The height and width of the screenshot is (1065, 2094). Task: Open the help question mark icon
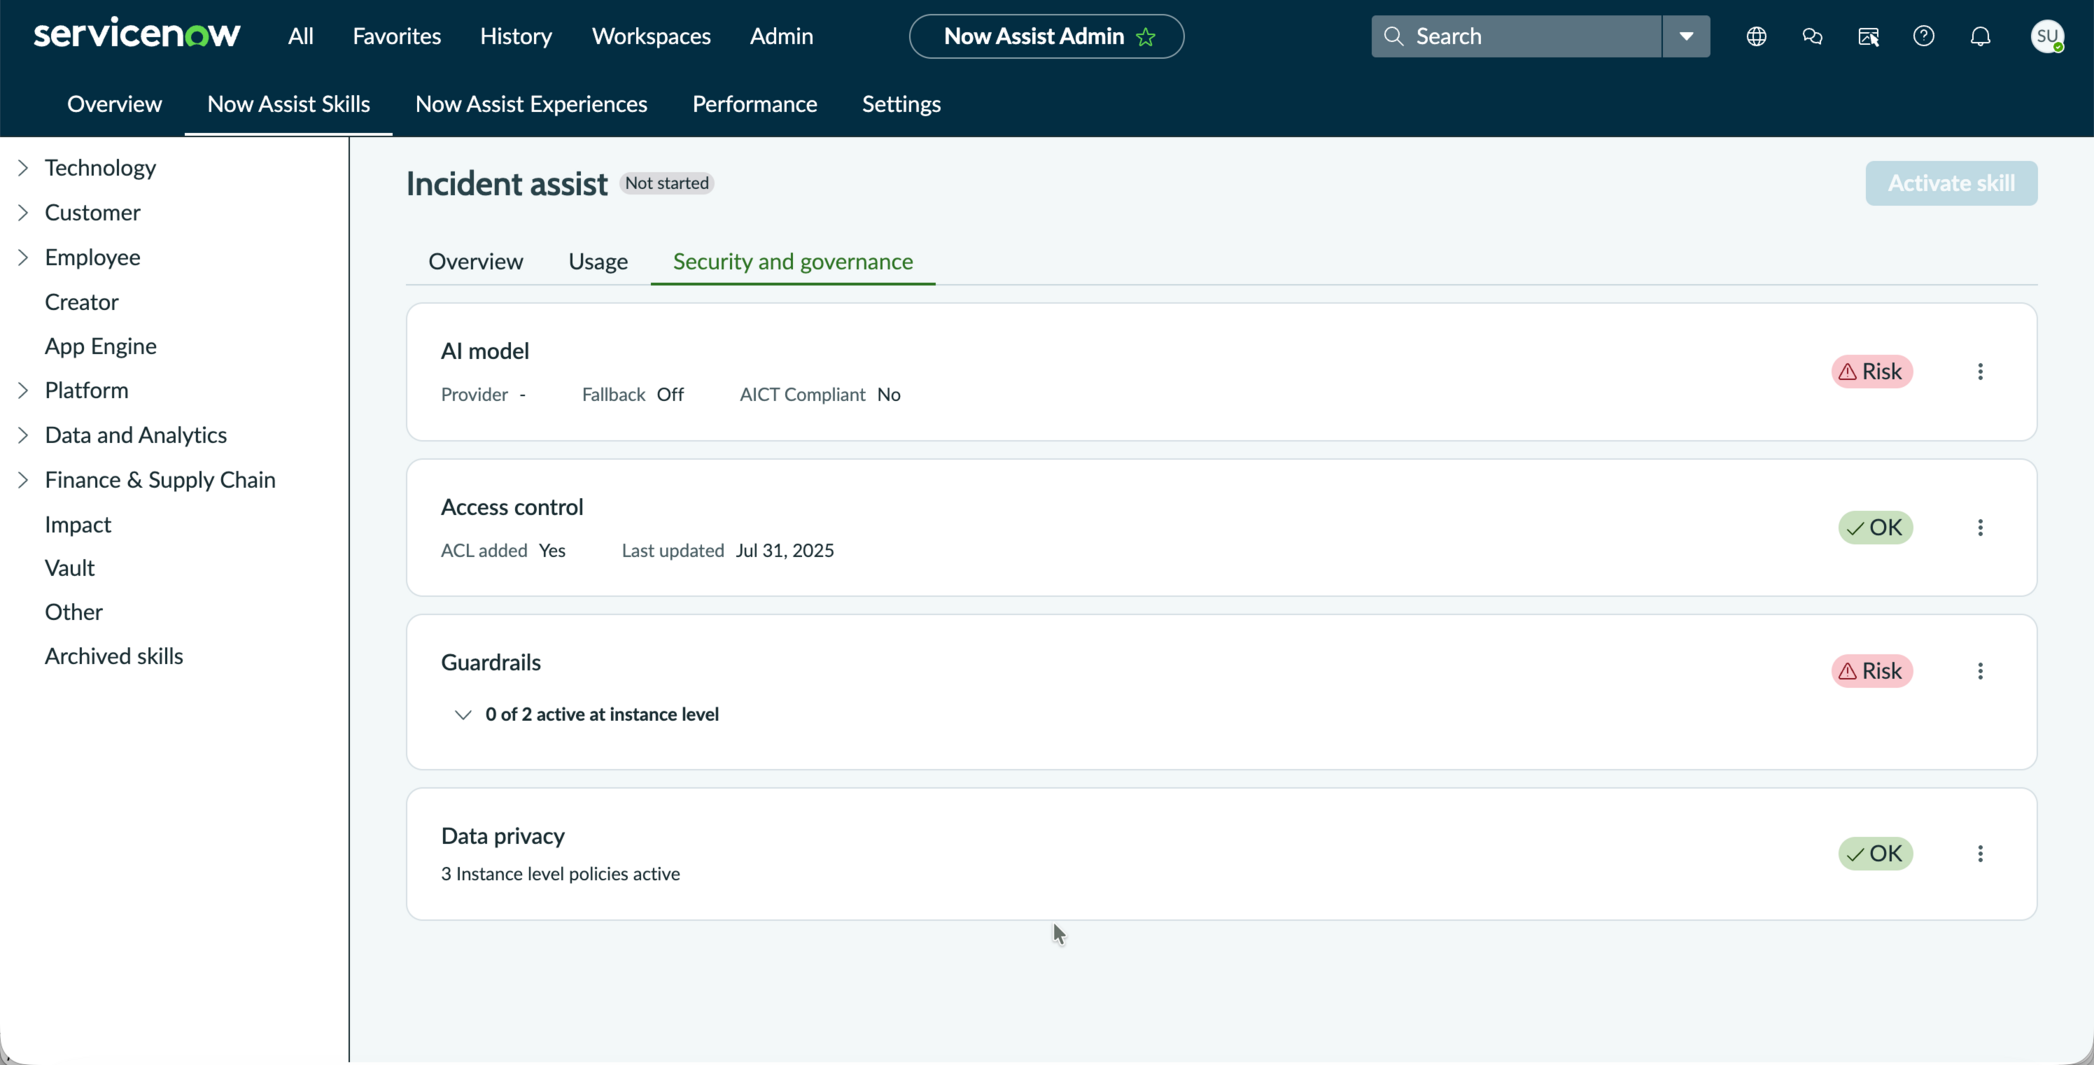coord(1923,36)
